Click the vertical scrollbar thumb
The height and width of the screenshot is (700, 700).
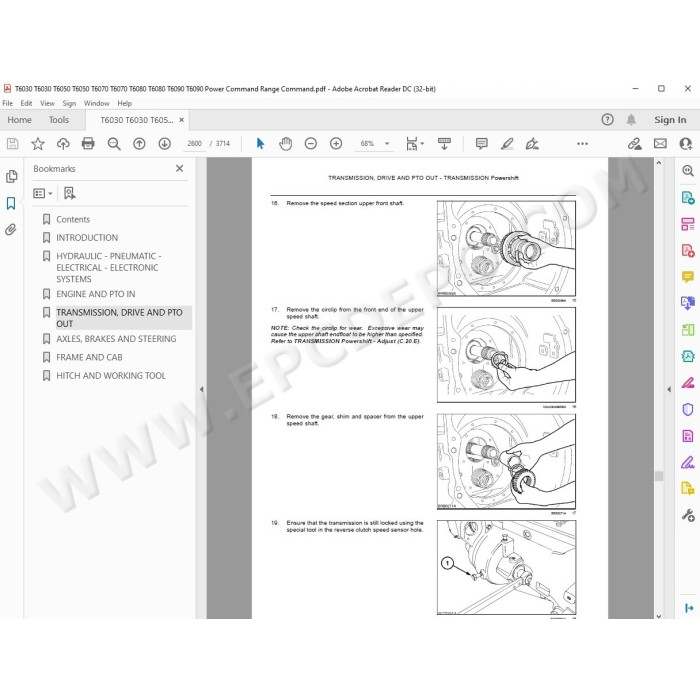pyautogui.click(x=658, y=476)
